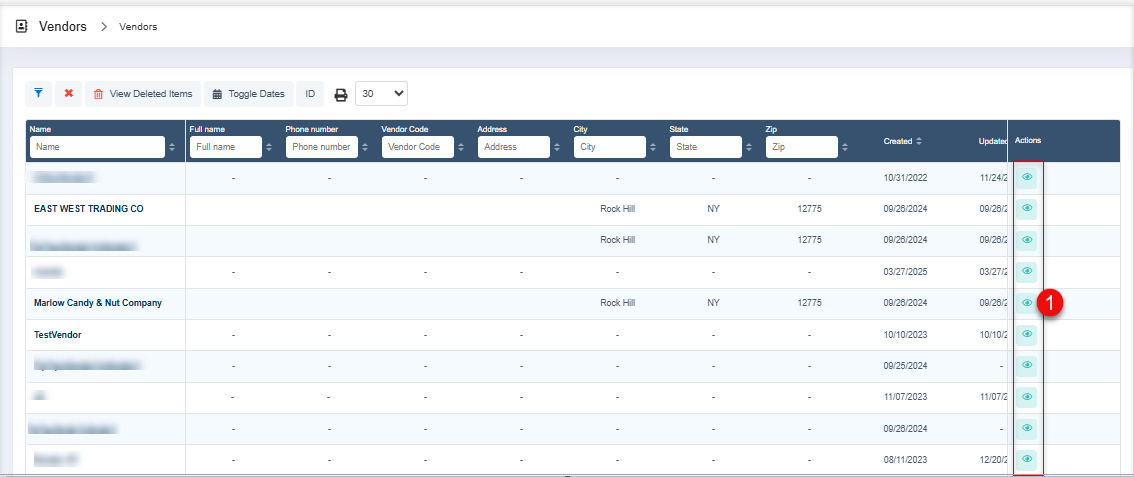Click the Vendor Code filter input
The image size is (1134, 477).
(x=417, y=147)
